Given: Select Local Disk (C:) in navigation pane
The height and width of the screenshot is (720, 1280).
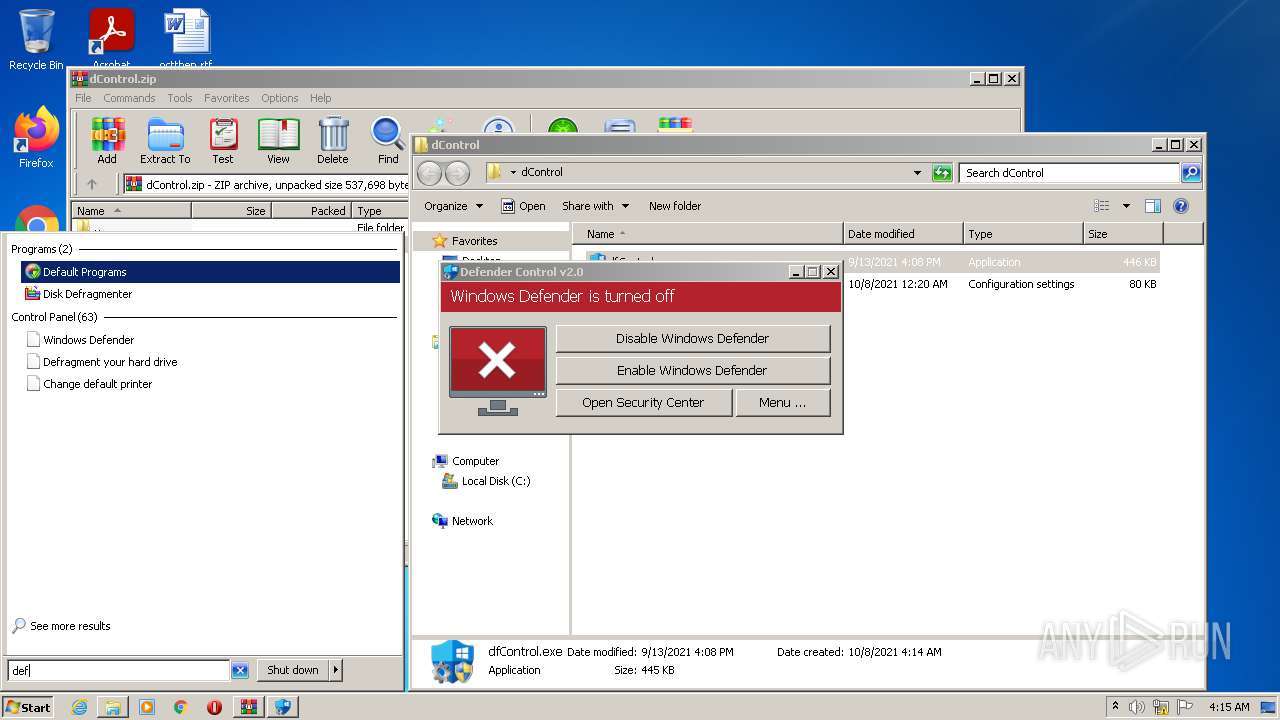Looking at the screenshot, I should point(486,481).
